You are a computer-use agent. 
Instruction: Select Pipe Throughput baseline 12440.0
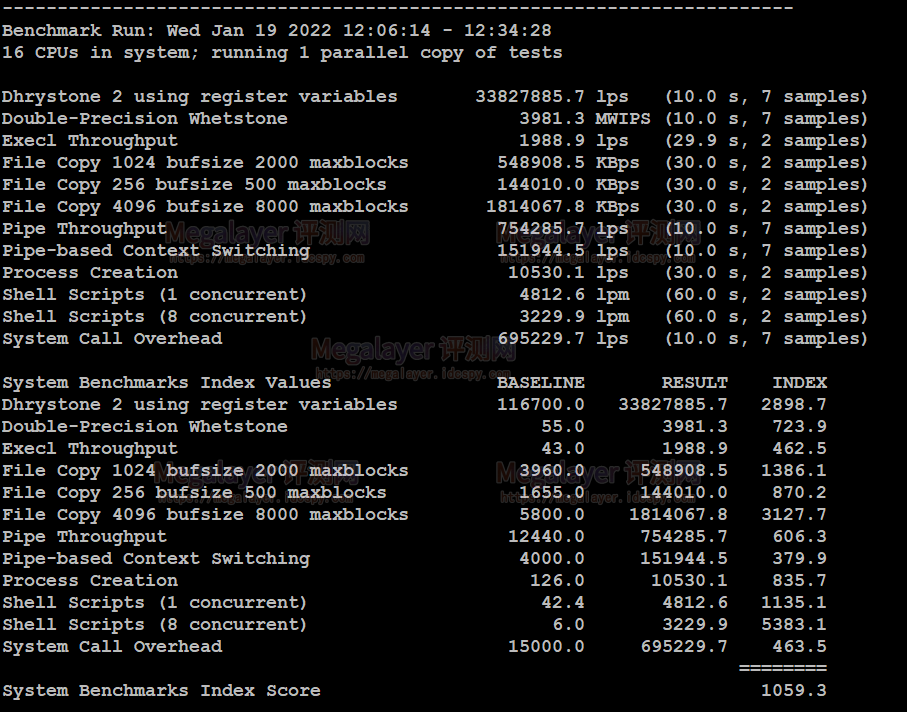[546, 536]
